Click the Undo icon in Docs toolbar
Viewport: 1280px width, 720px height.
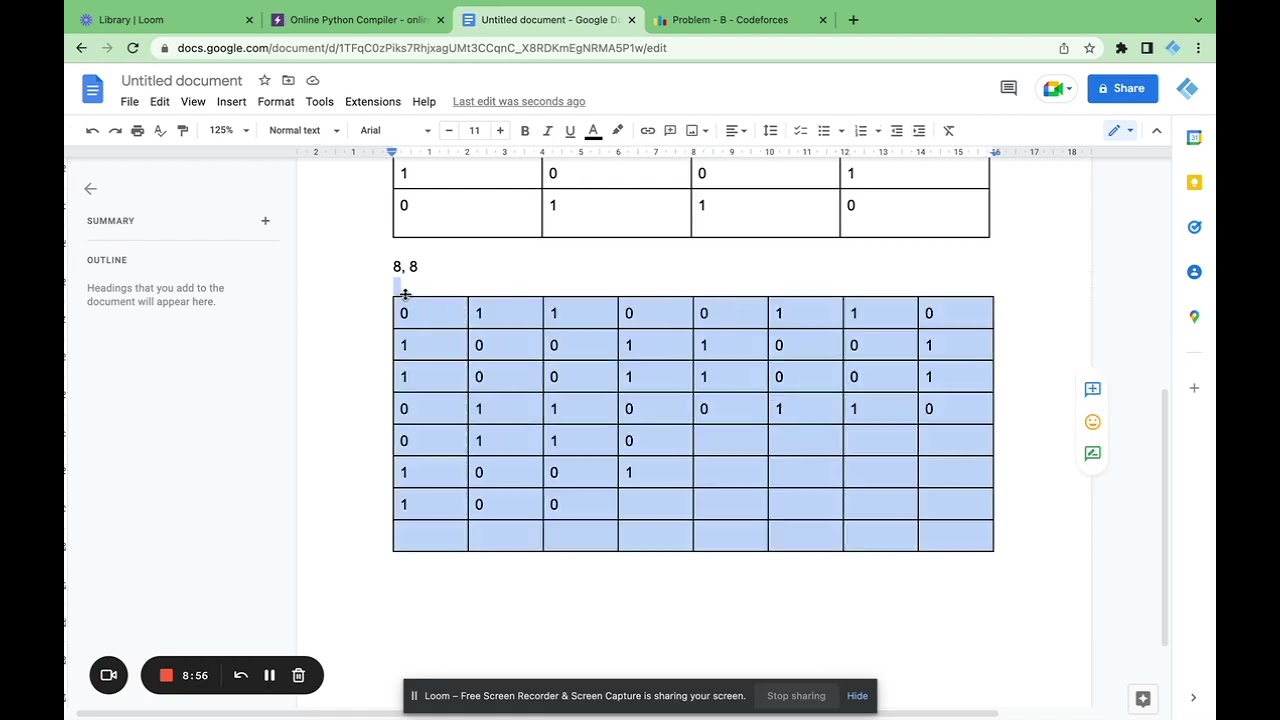pyautogui.click(x=92, y=131)
